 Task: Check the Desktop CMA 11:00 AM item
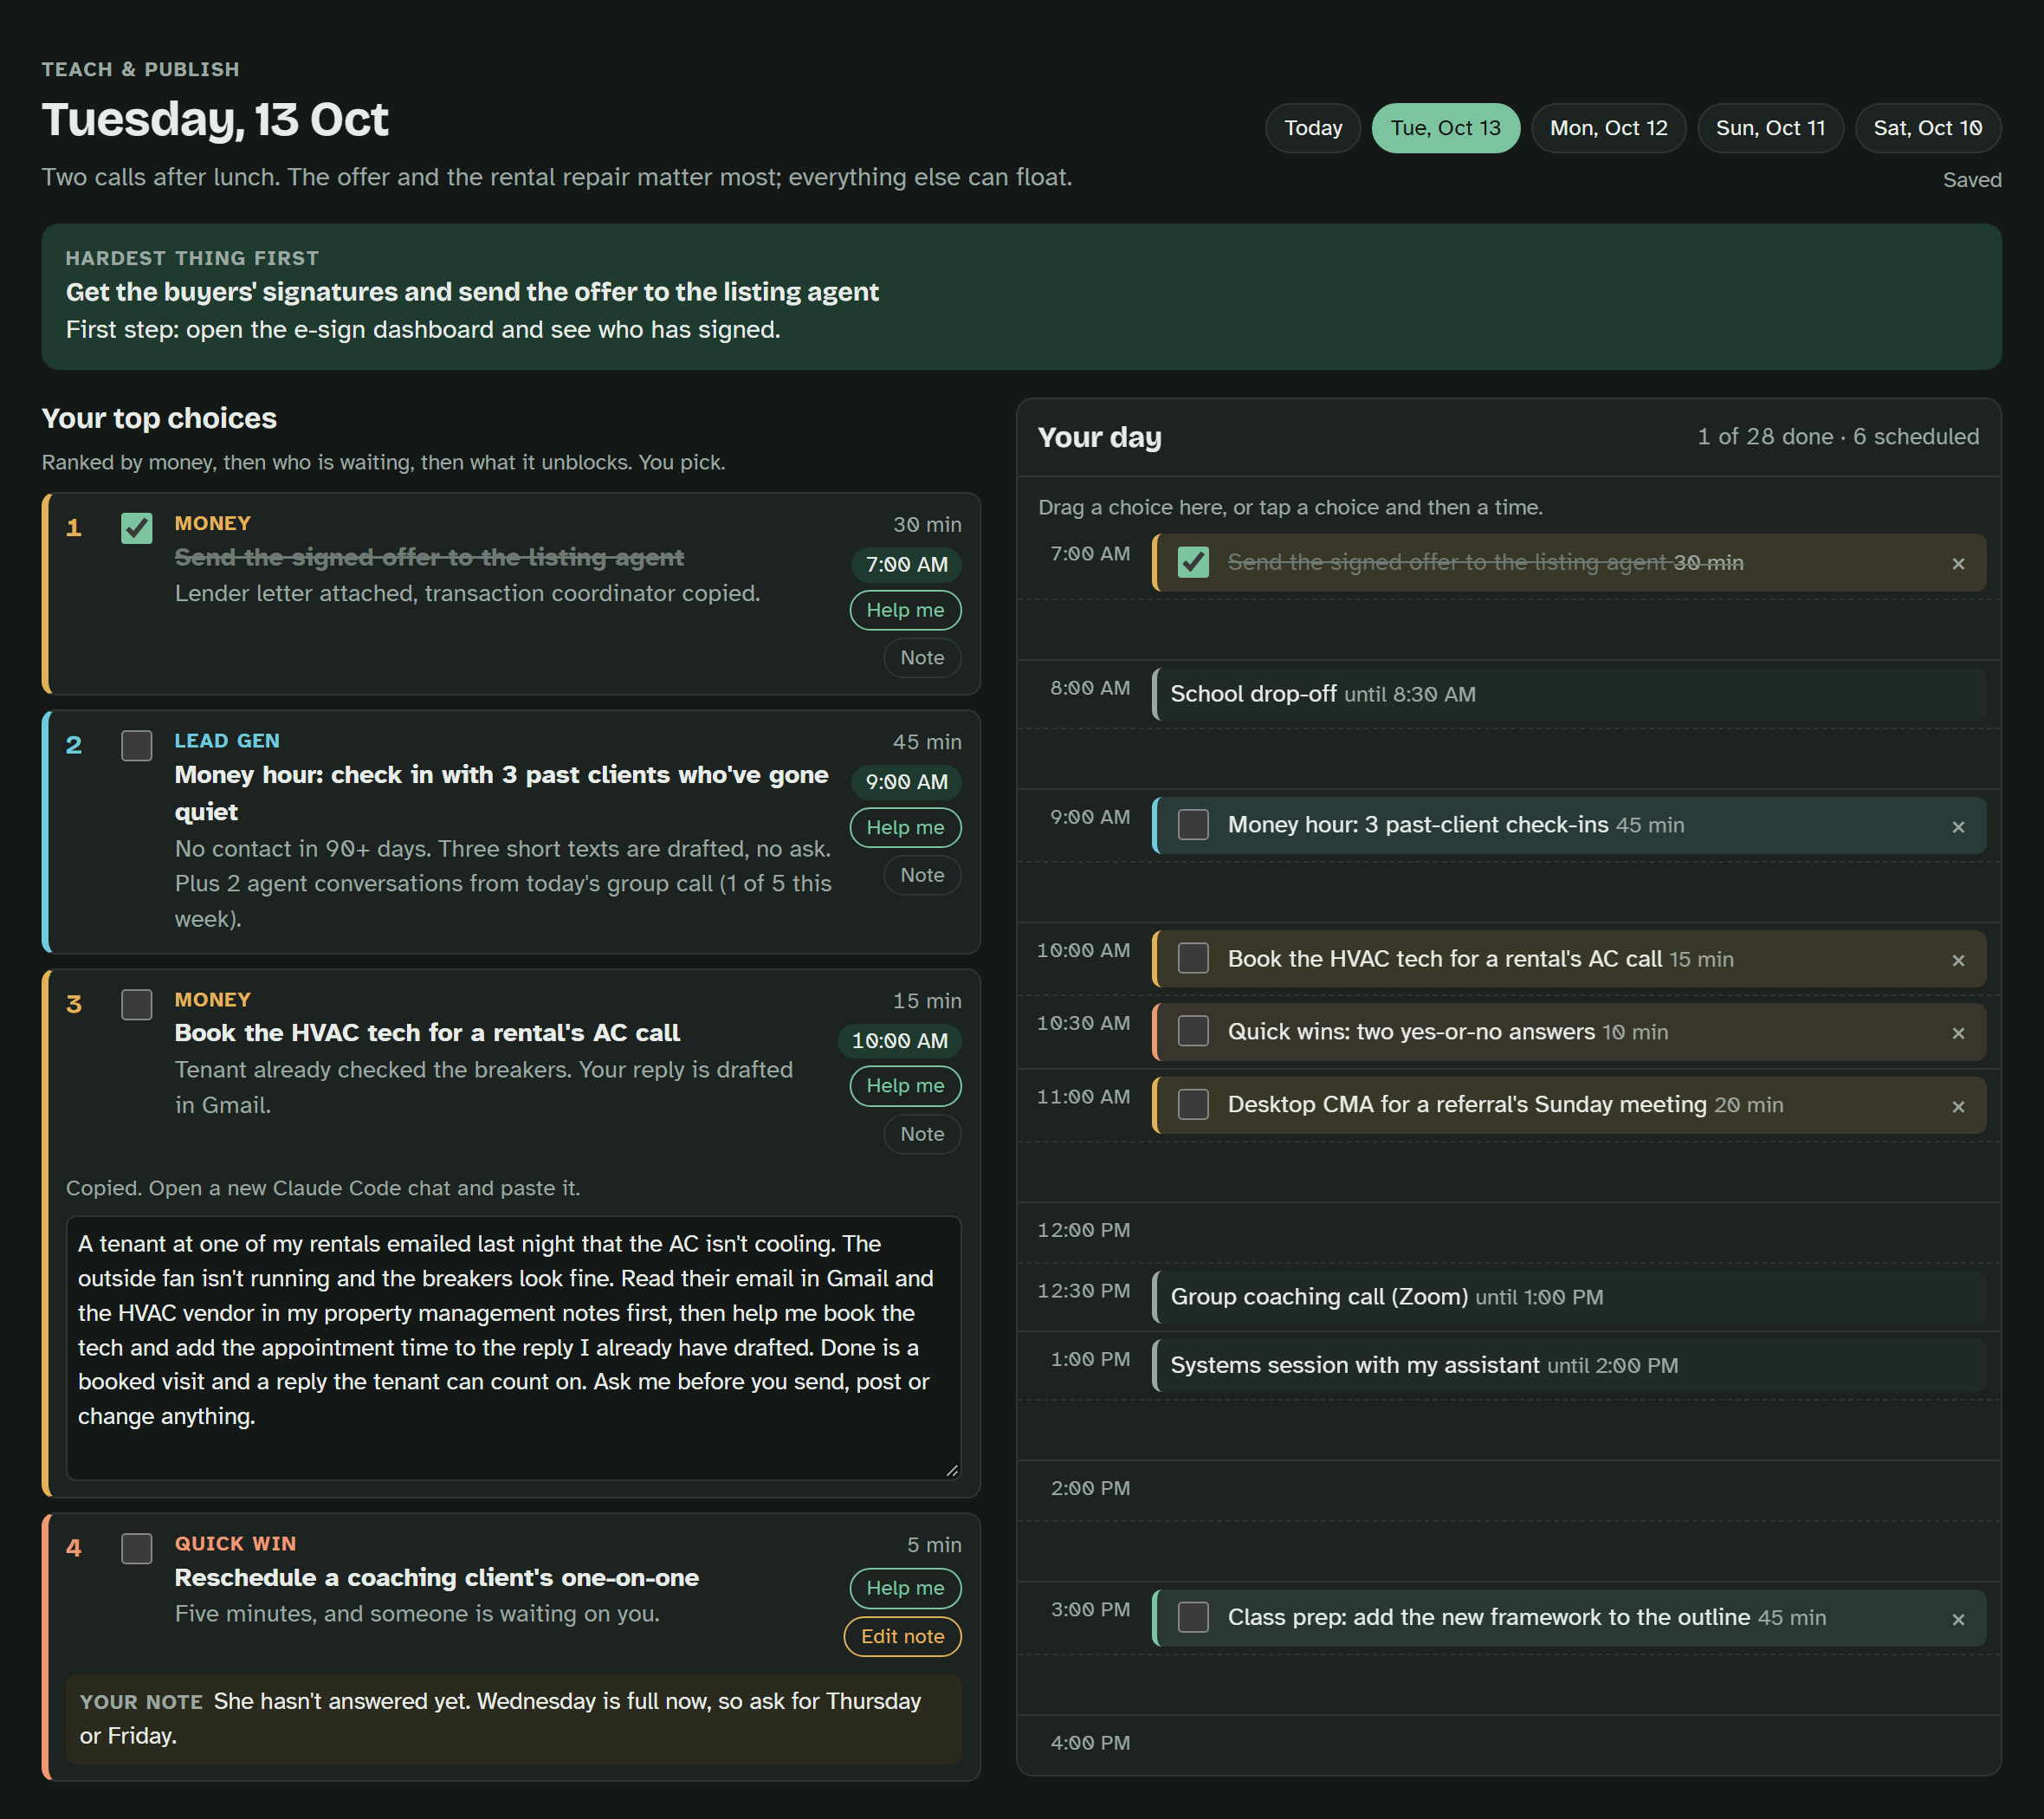point(1192,1104)
